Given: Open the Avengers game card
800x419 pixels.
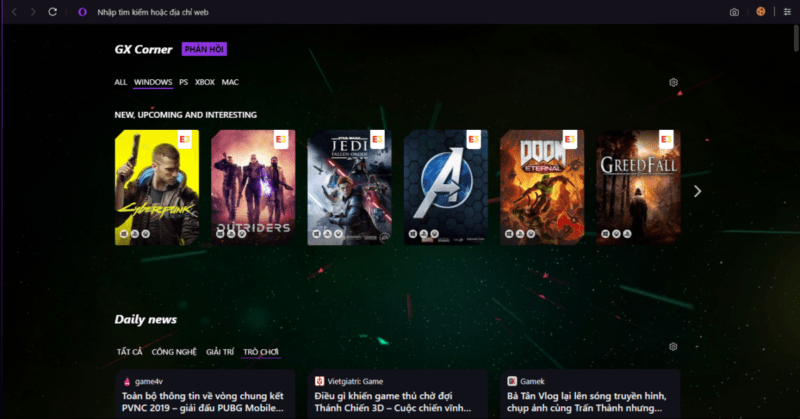Looking at the screenshot, I should (x=446, y=187).
